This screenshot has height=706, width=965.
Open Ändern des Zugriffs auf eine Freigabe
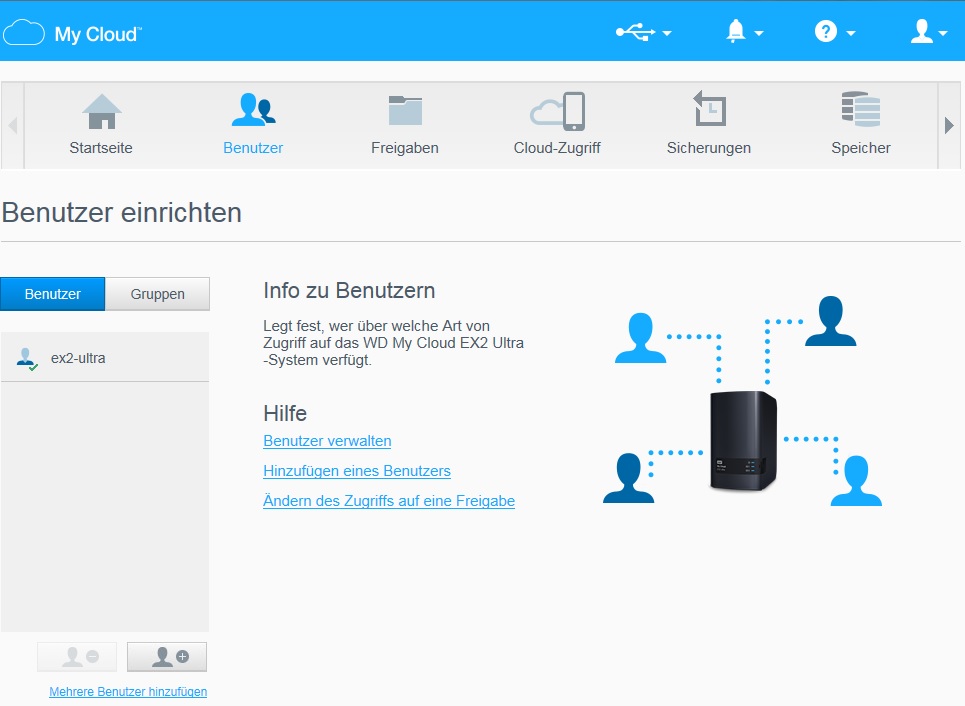(x=388, y=501)
